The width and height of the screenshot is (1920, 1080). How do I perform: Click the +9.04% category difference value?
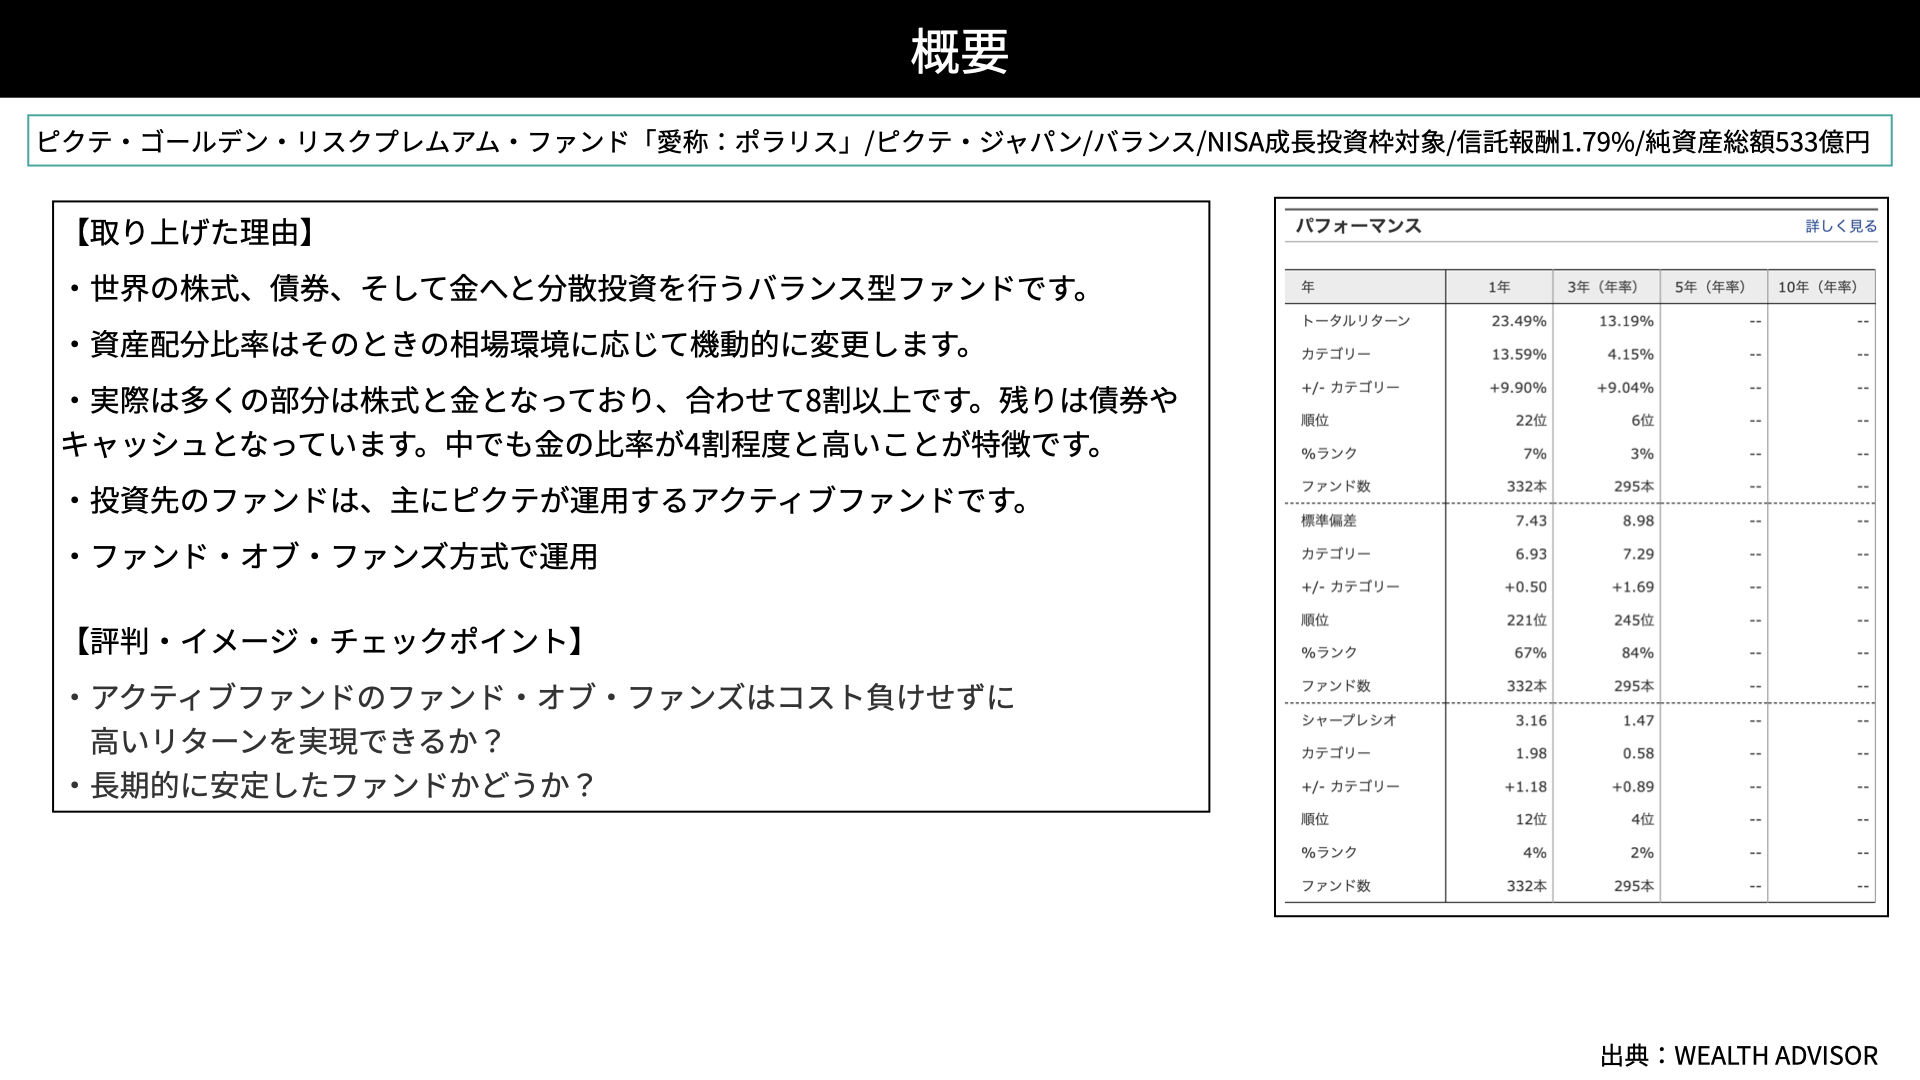tap(1625, 387)
